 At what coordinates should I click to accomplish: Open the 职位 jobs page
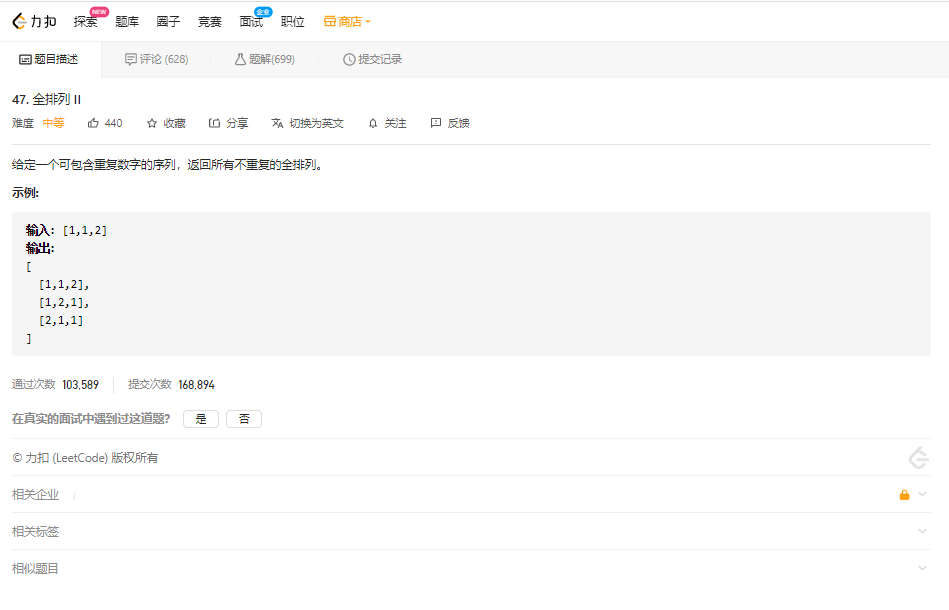(292, 22)
